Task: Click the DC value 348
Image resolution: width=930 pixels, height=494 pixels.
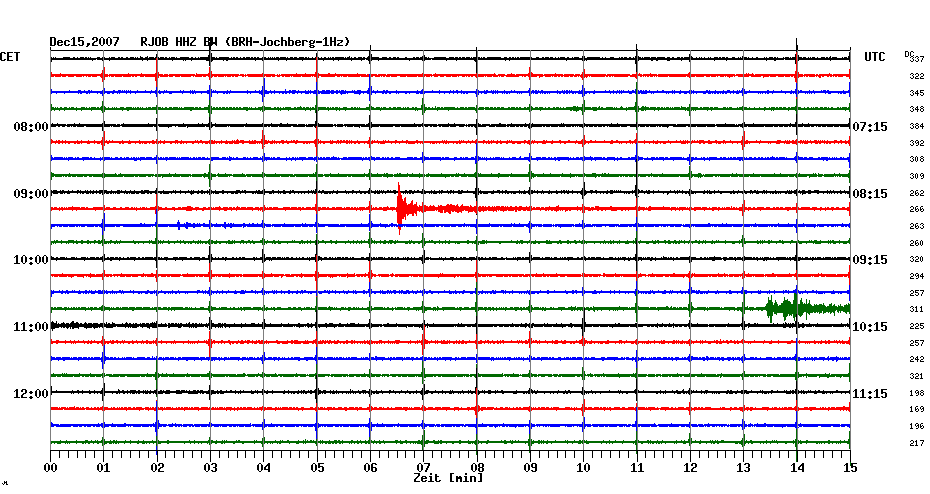Action: tap(917, 110)
